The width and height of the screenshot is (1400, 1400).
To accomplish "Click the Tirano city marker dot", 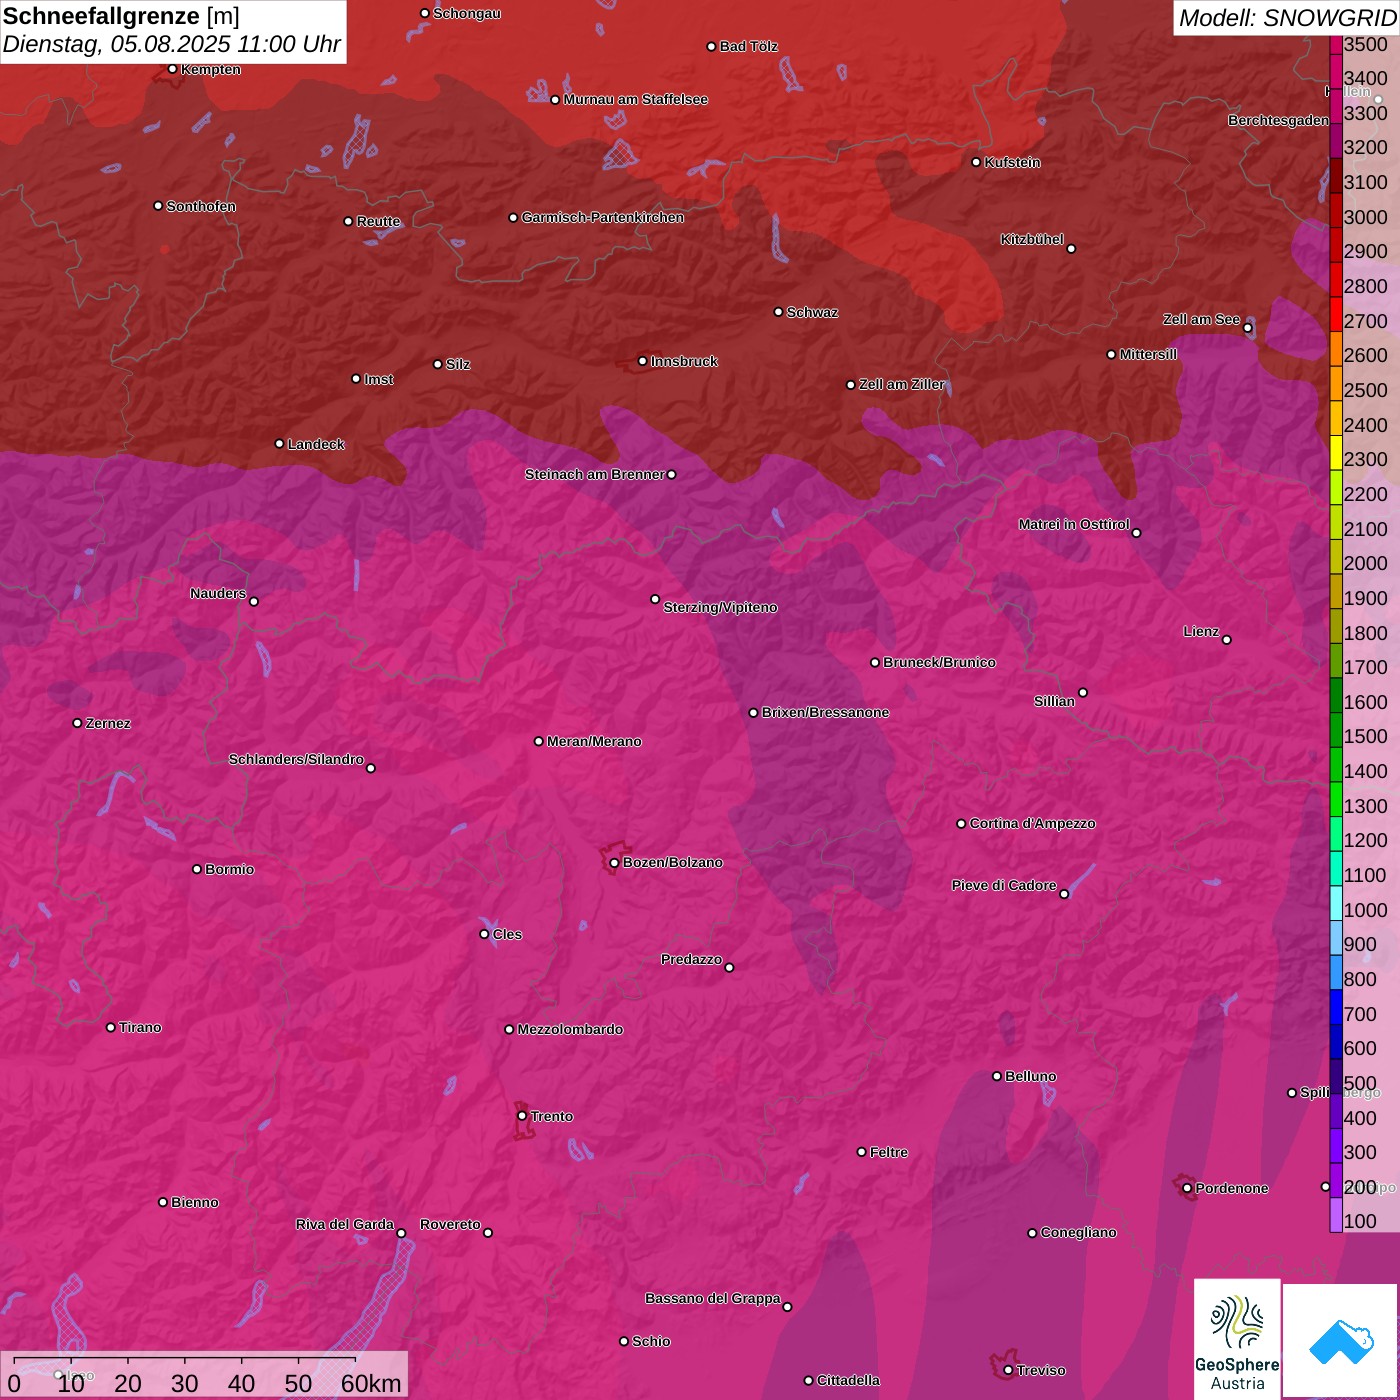I will pos(111,1027).
